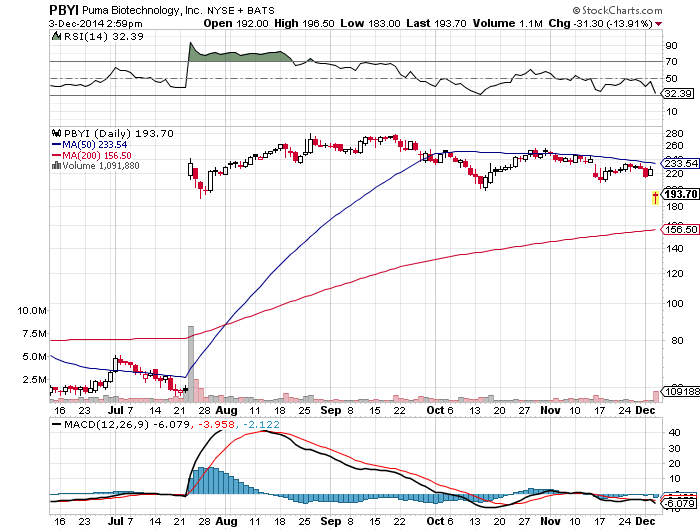Viewport: 700px width, 530px height.
Task: Click the green overbought RSI shaded area
Action: tap(239, 56)
